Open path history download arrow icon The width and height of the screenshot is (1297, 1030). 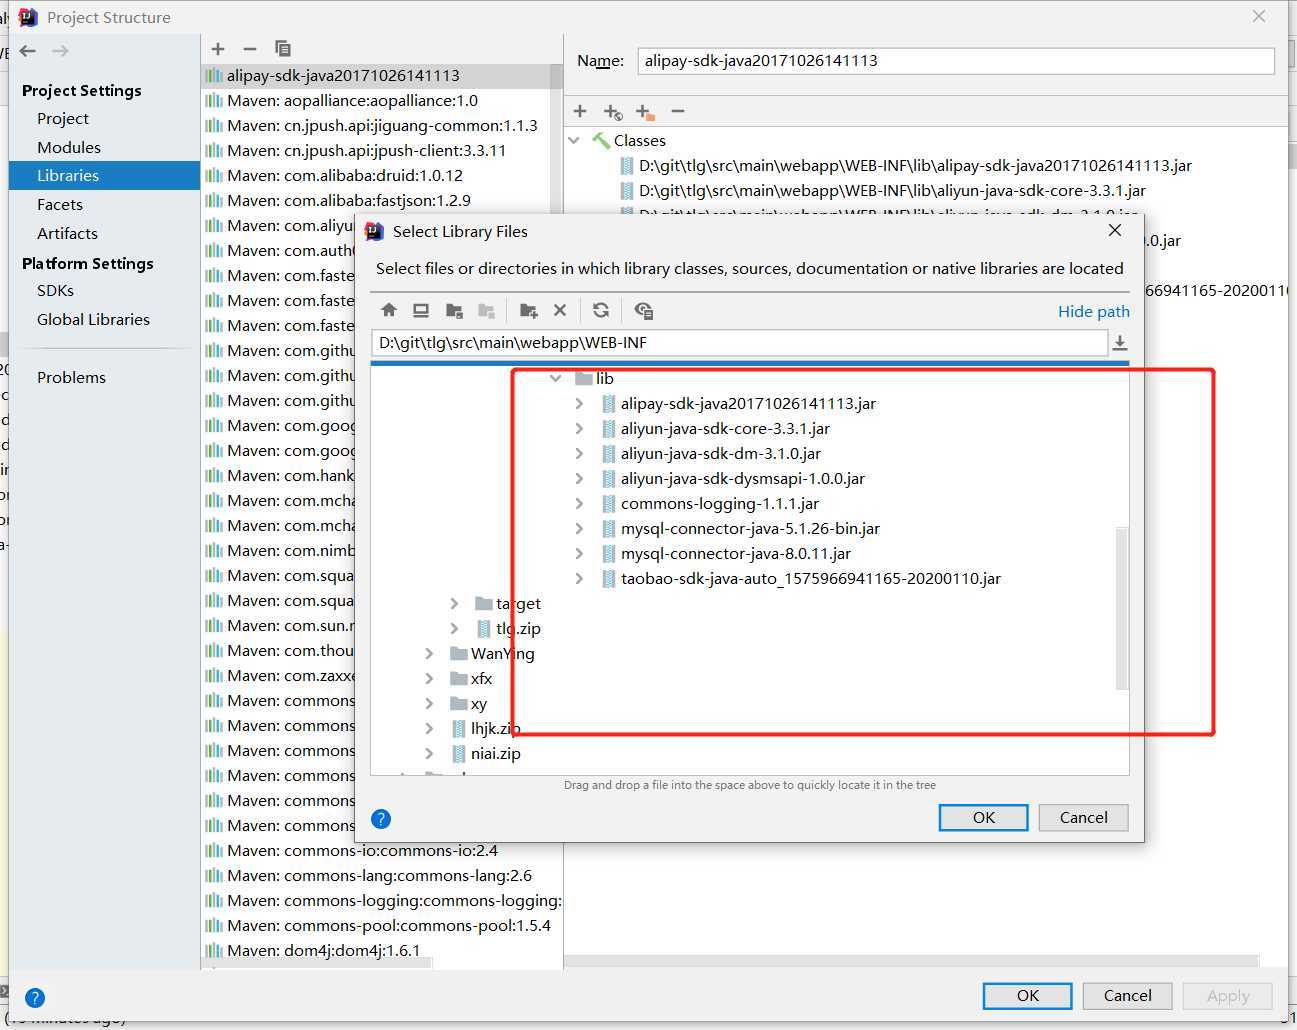1120,343
